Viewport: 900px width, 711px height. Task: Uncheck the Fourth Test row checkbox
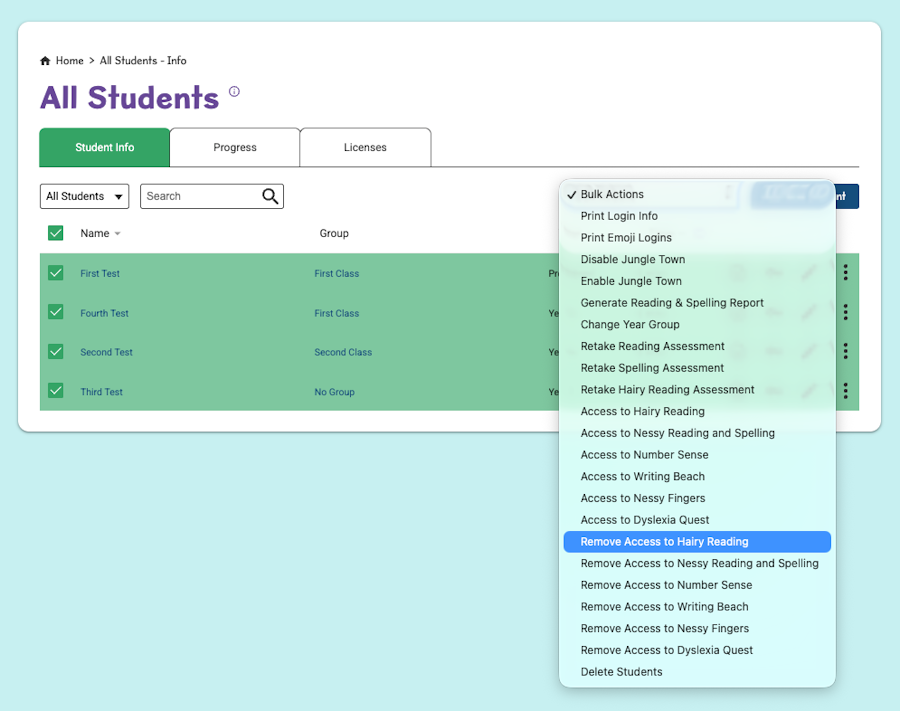(x=56, y=312)
